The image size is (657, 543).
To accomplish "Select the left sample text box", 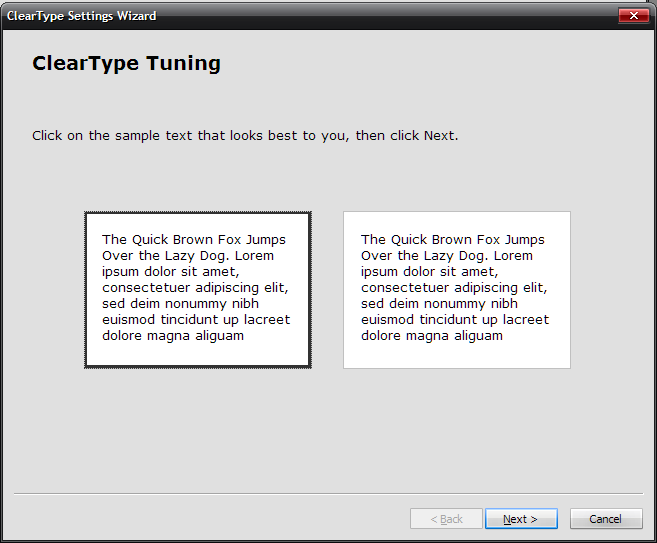I will [x=198, y=290].
